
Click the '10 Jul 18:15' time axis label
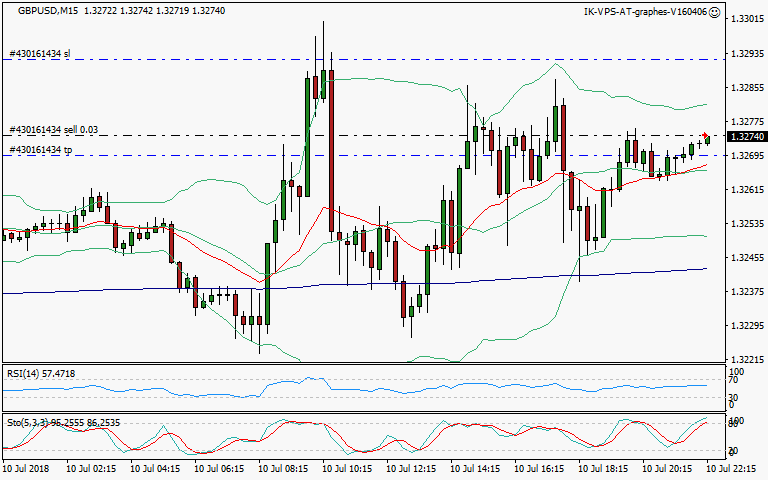603,469
